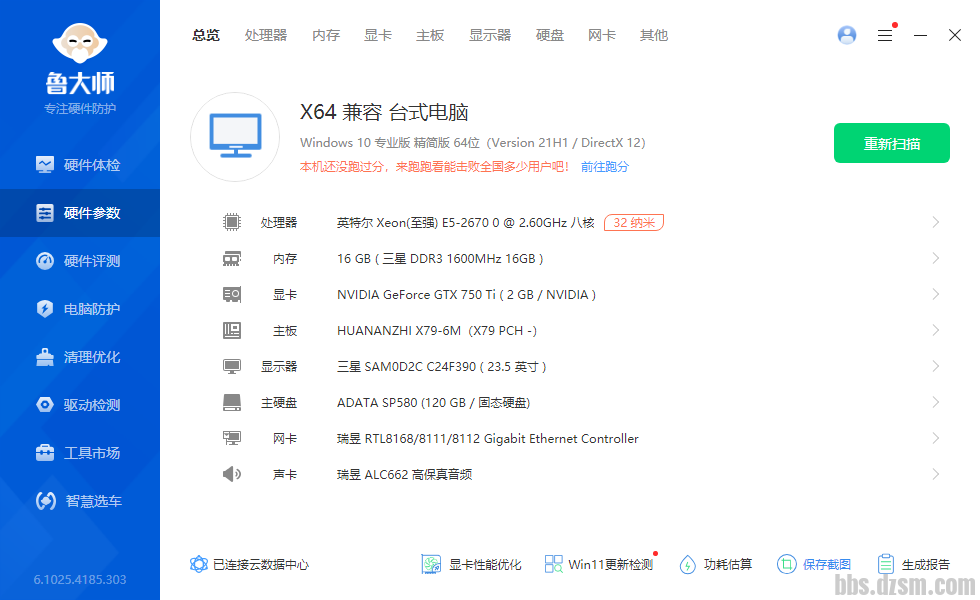The width and height of the screenshot is (980, 600).
Task: Switch to the 硬盘 tab
Action: [550, 35]
